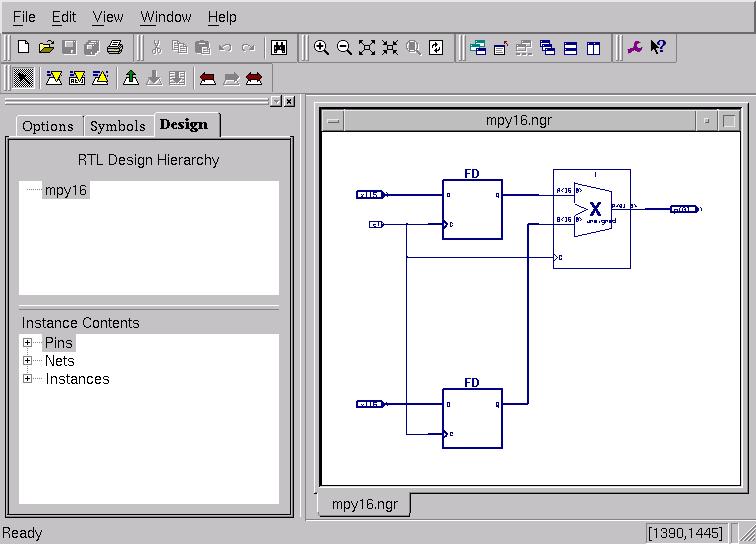This screenshot has height=544, width=756.
Task: Click the binoculars Find icon
Action: [279, 47]
